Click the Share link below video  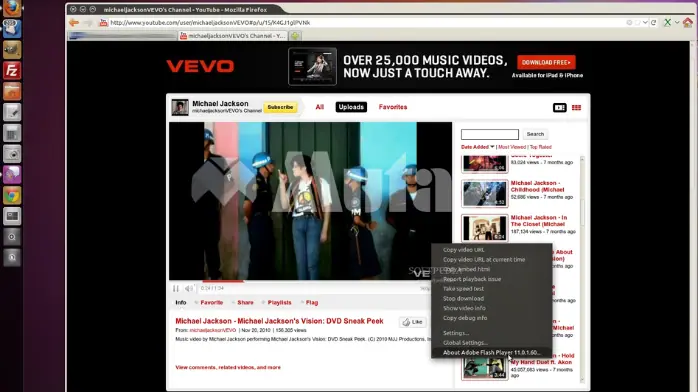pos(245,303)
